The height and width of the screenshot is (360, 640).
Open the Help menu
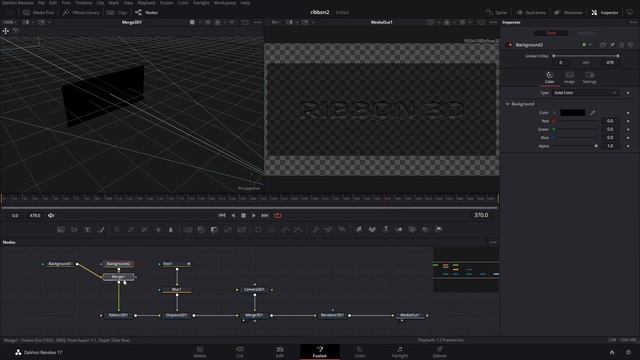tap(245, 3)
